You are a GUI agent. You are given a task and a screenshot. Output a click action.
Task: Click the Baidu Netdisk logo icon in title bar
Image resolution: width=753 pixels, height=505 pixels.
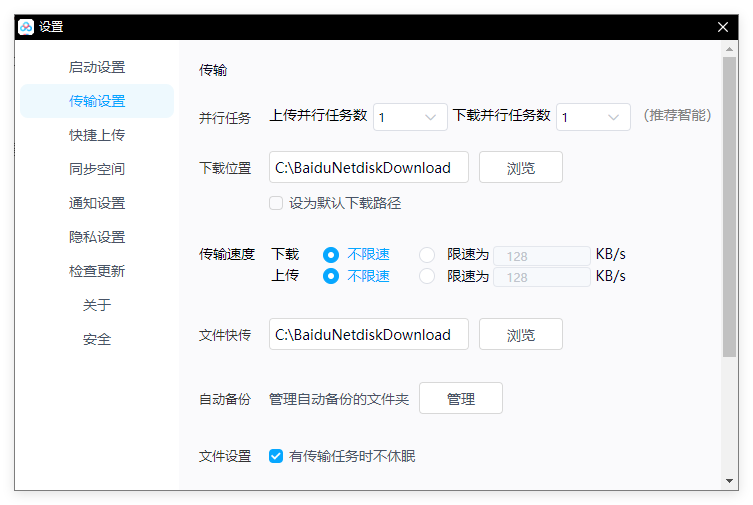click(26, 27)
